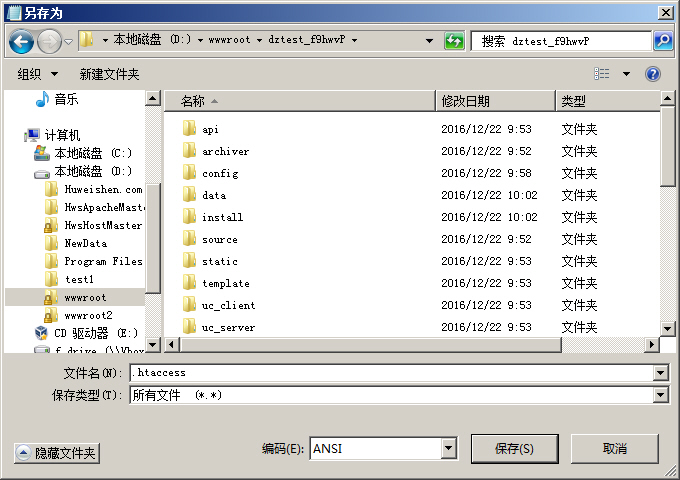This screenshot has height=480, width=680.
Task: Select the uc_server folder icon
Action: click(x=189, y=327)
